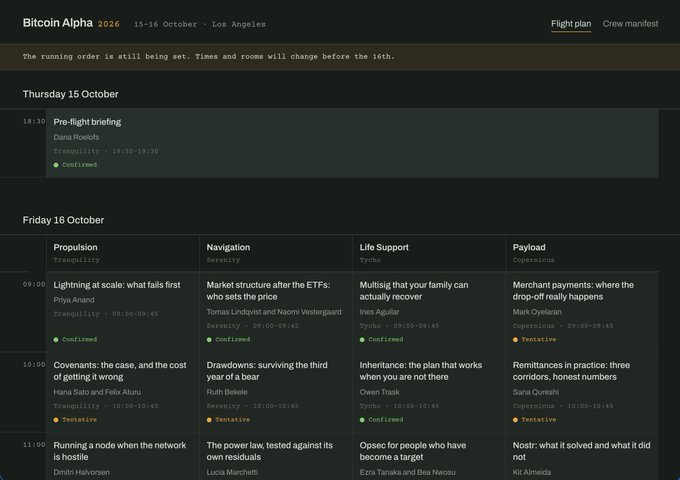
Task: Open Running a node when network hostile
Action: [120, 451]
